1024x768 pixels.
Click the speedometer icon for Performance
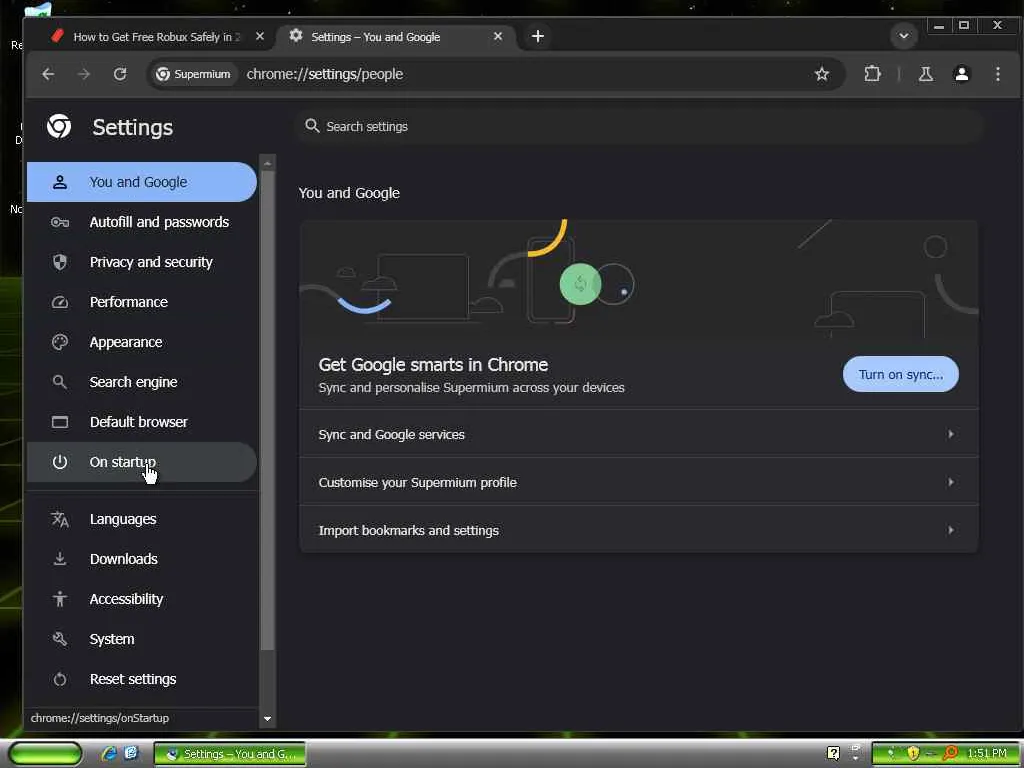[59, 302]
